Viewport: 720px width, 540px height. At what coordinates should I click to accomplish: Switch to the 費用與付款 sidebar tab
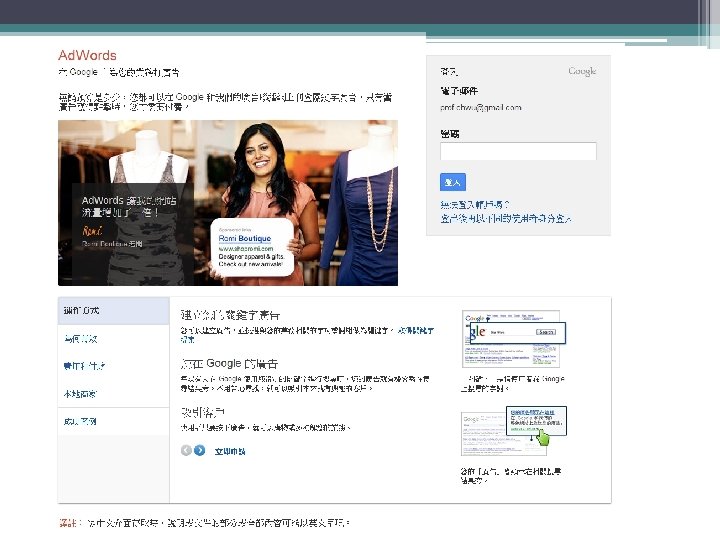tap(84, 366)
